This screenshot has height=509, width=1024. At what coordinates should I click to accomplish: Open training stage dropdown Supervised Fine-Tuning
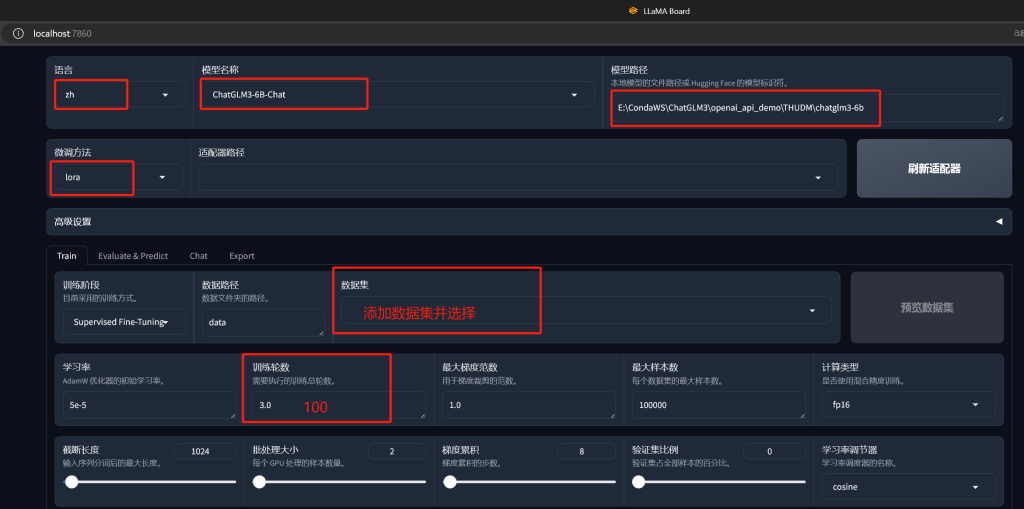124,322
